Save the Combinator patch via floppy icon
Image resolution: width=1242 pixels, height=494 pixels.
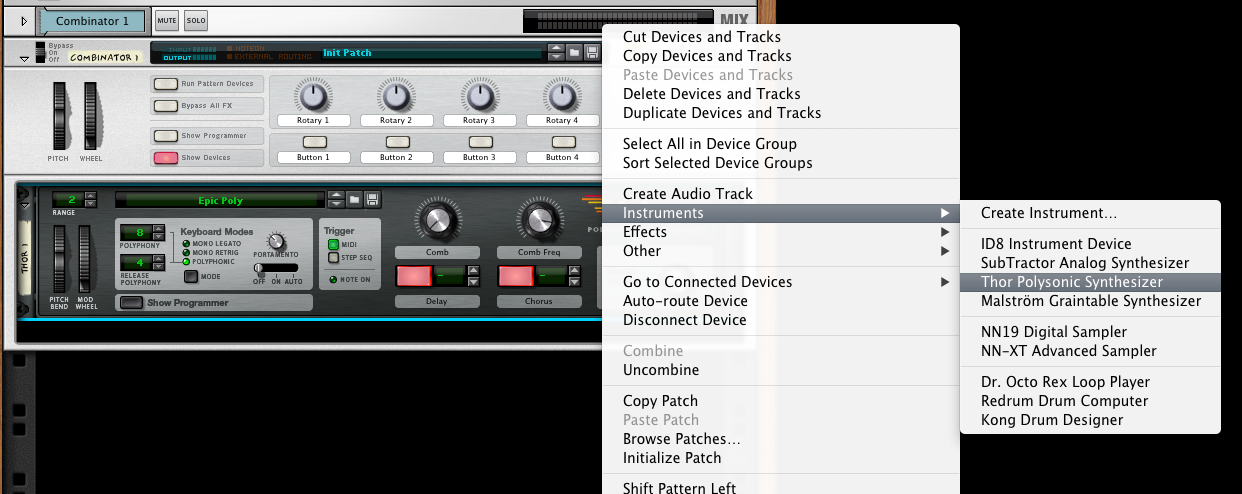click(x=592, y=52)
